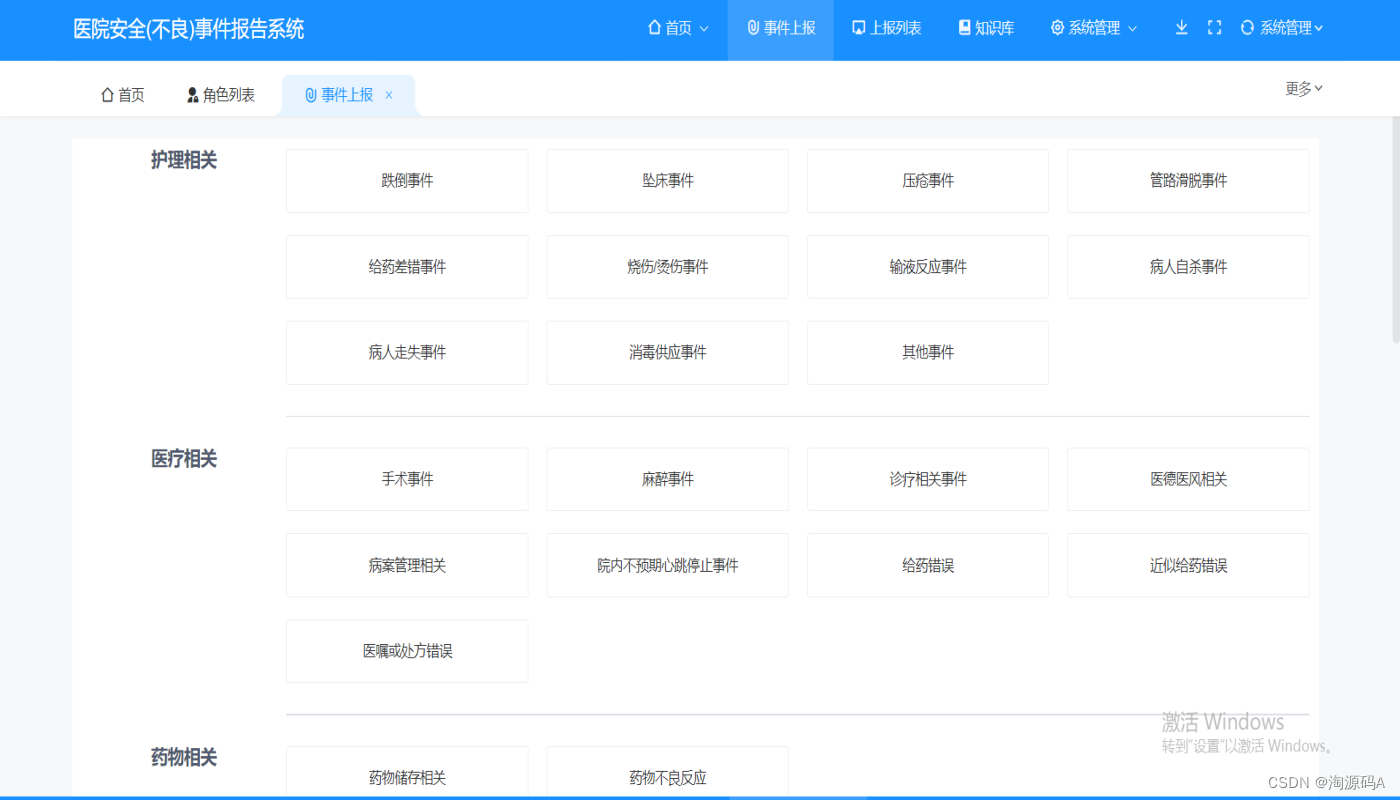1400x800 pixels.
Task: Expand the 系统管理 menu chevron
Action: point(1133,29)
